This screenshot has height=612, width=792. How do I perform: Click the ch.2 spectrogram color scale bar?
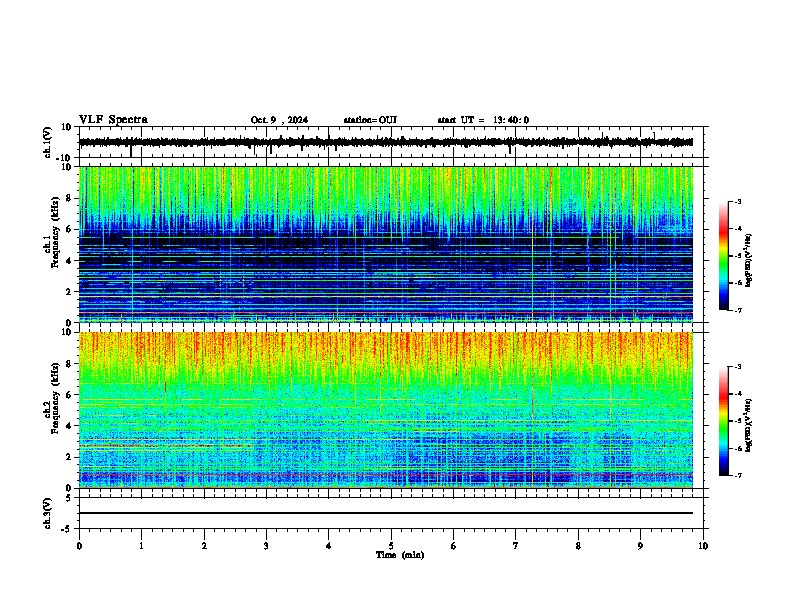pos(724,421)
